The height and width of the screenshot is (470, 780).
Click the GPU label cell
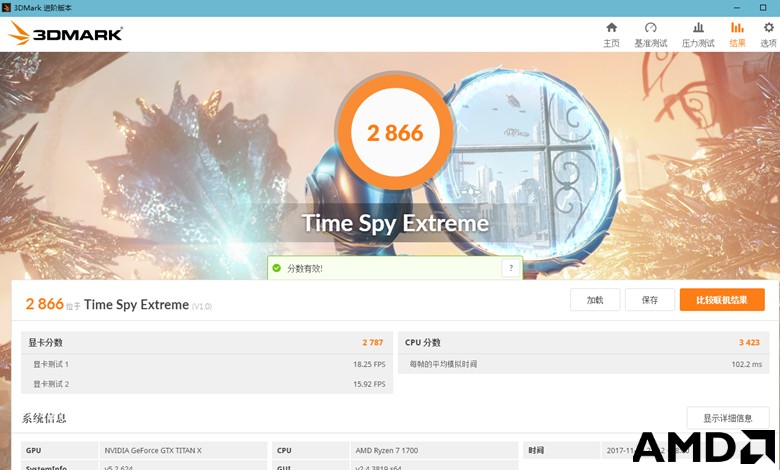(x=60, y=450)
